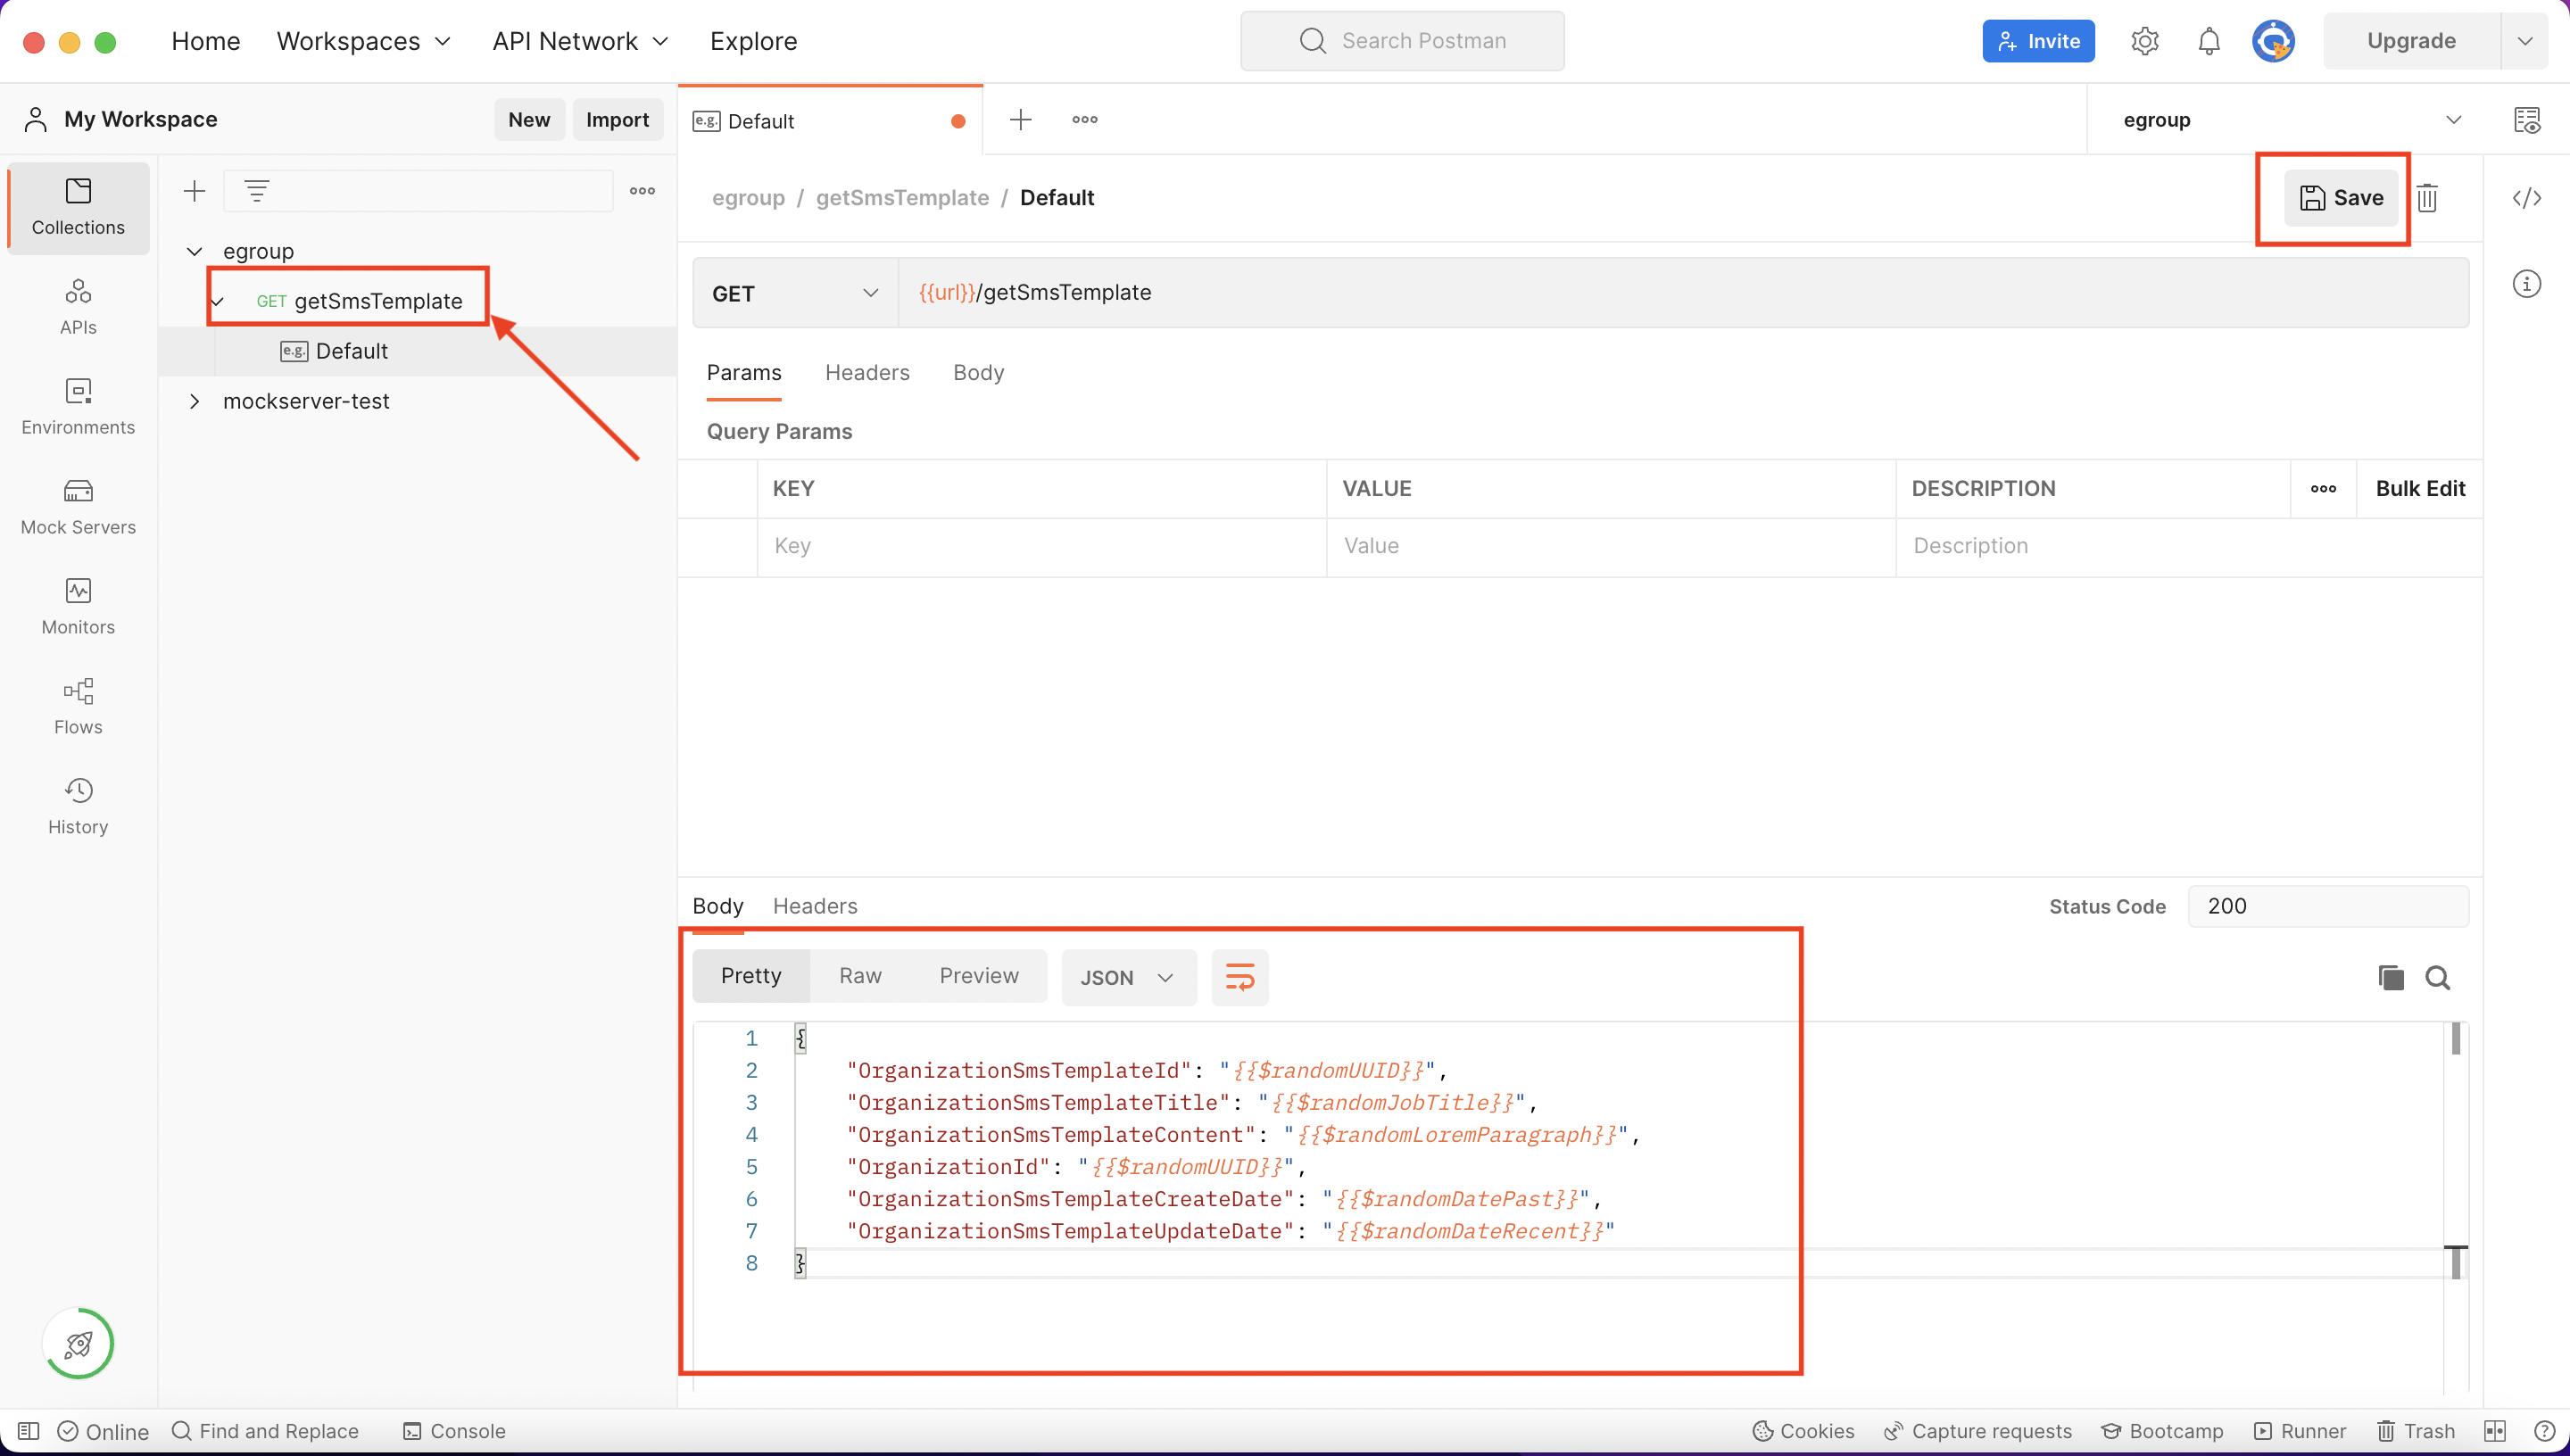Copy the response body

[2390, 977]
